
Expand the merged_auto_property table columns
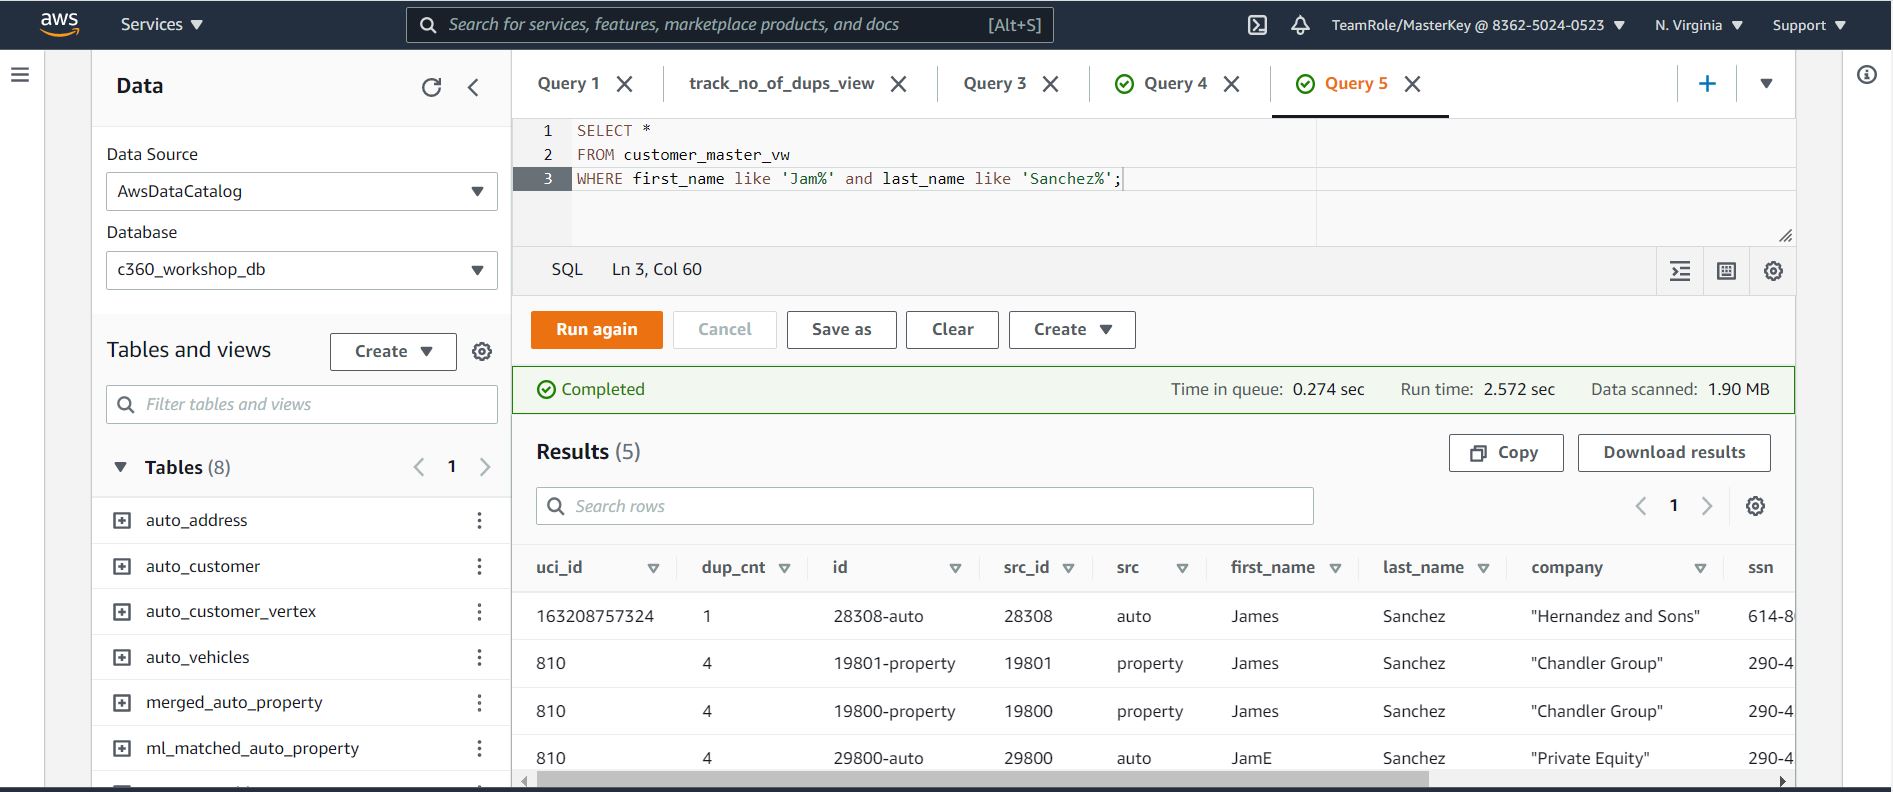click(x=122, y=703)
